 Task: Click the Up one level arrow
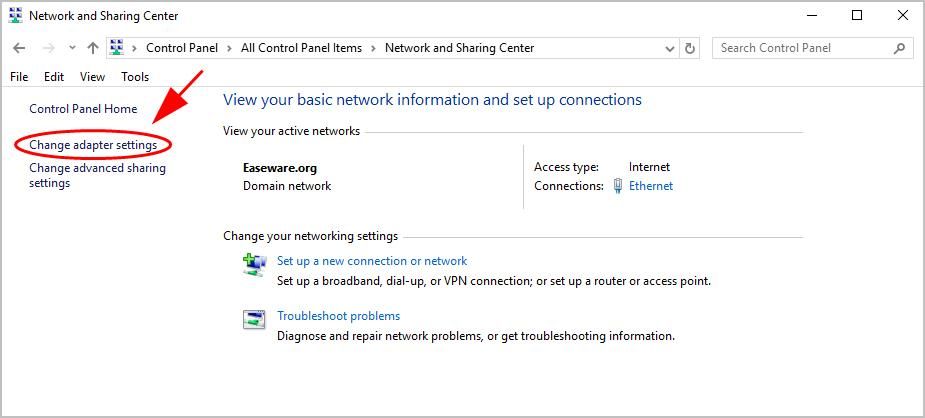coord(93,48)
